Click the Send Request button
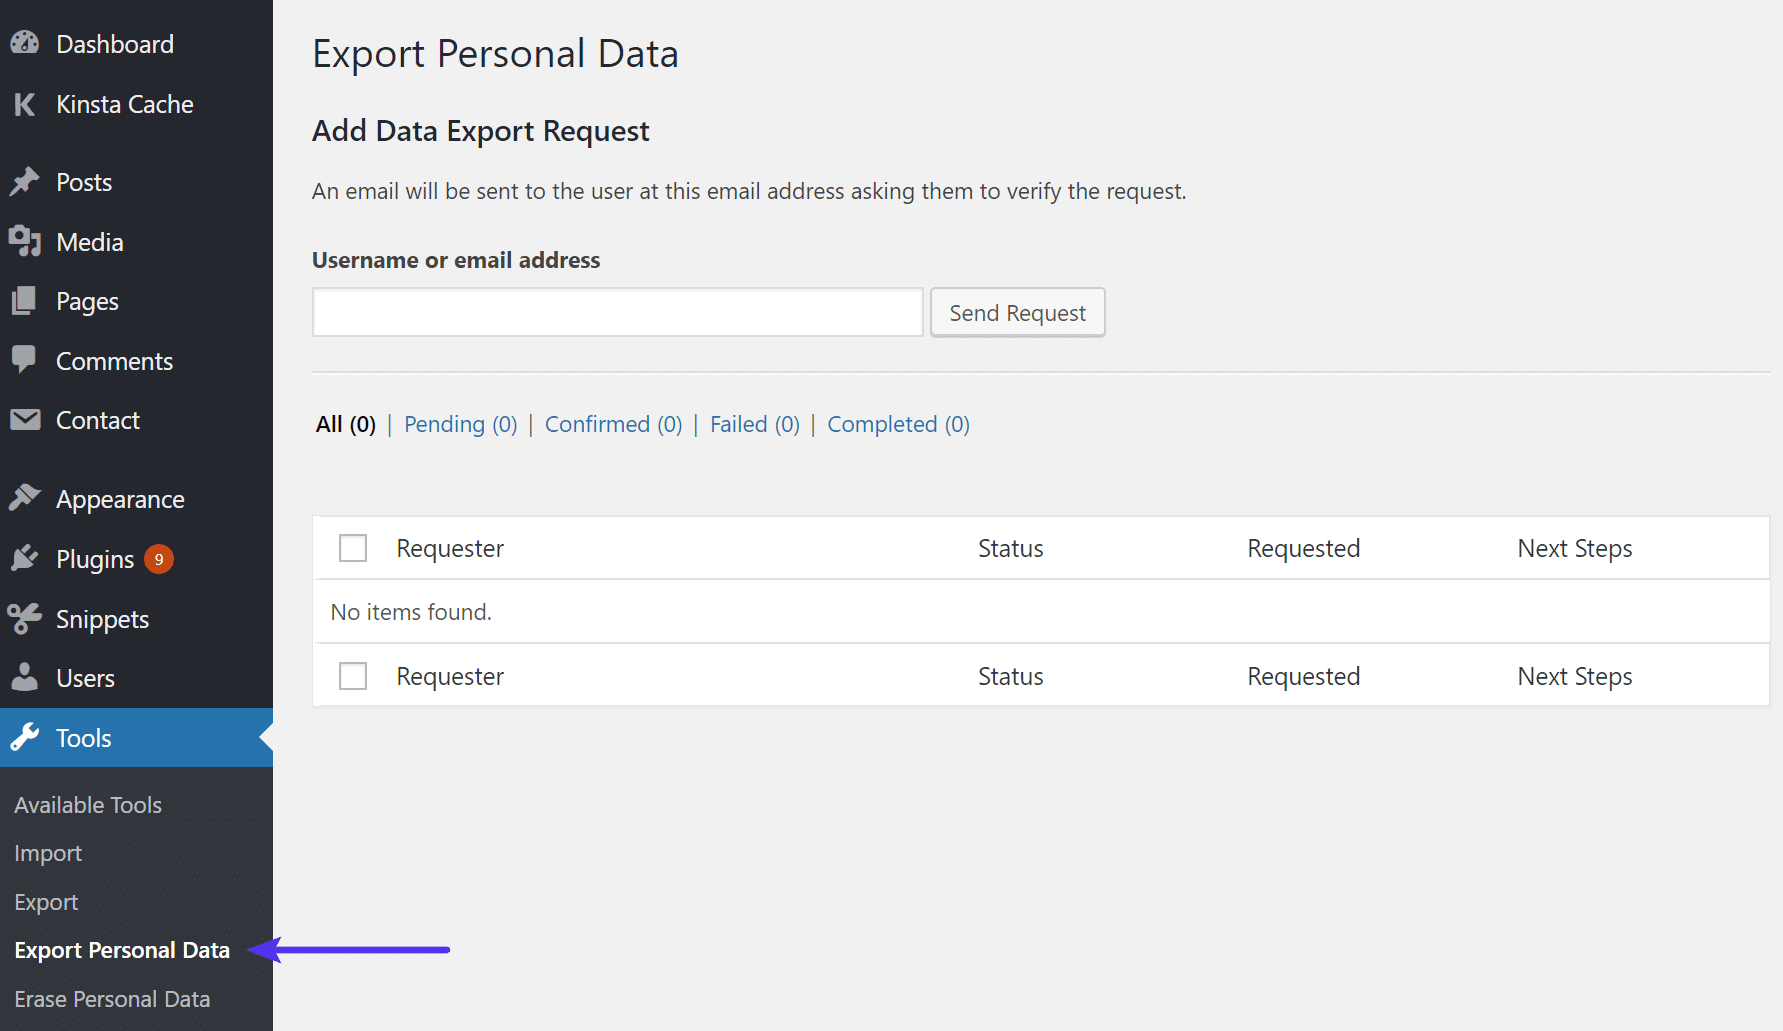The image size is (1783, 1031). point(1016,312)
